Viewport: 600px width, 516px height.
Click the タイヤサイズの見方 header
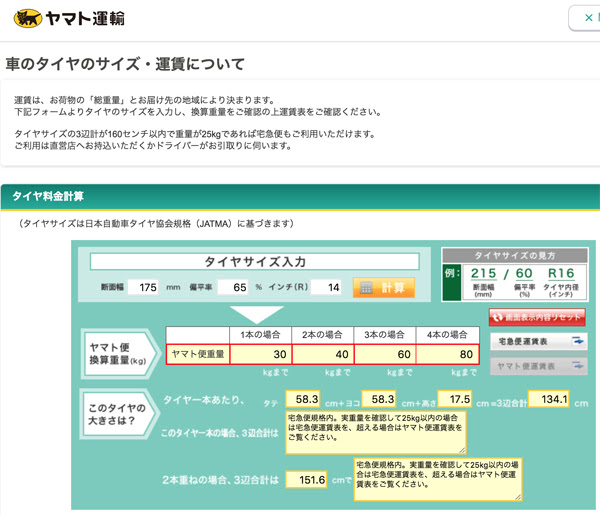coord(515,255)
